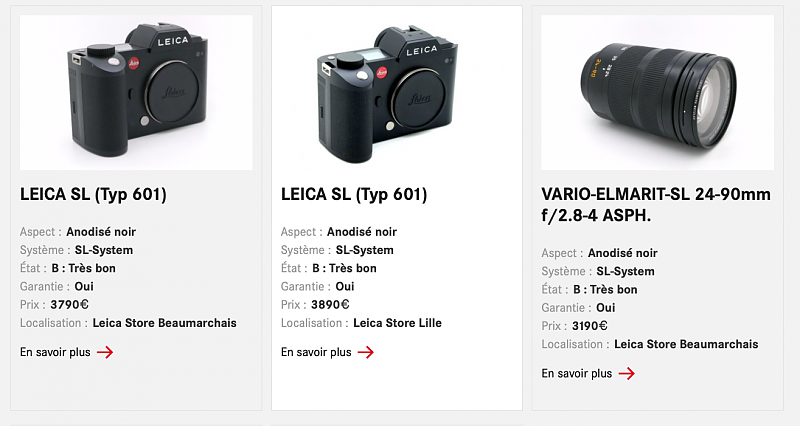This screenshot has height=426, width=800.
Task: Click red arrow on Beaumarchais Leica SL card
Action: tap(105, 352)
